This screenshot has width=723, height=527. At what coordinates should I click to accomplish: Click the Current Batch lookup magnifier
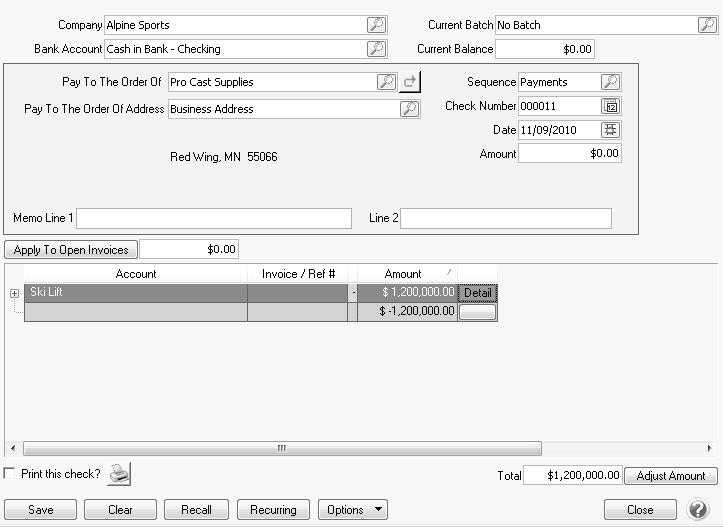pos(707,25)
